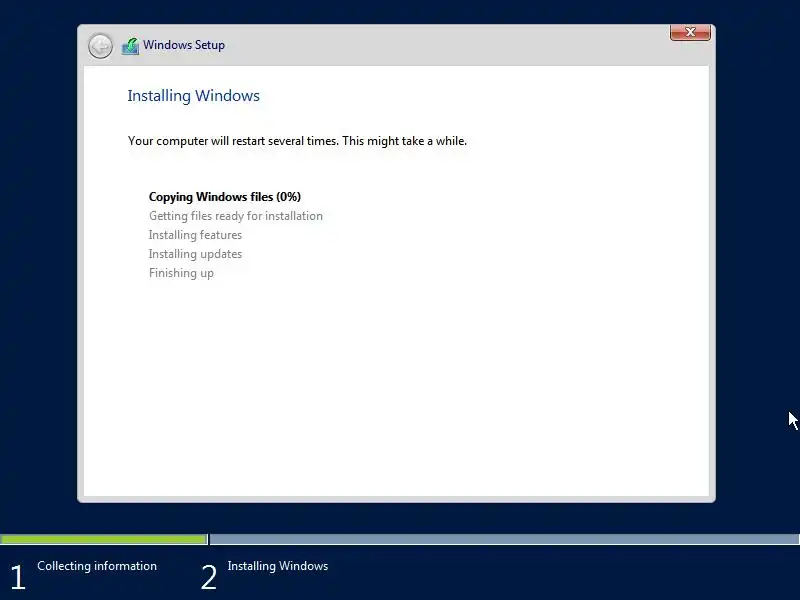The height and width of the screenshot is (600, 800).
Task: Click the green Collecting information progress bar
Action: tap(104, 539)
